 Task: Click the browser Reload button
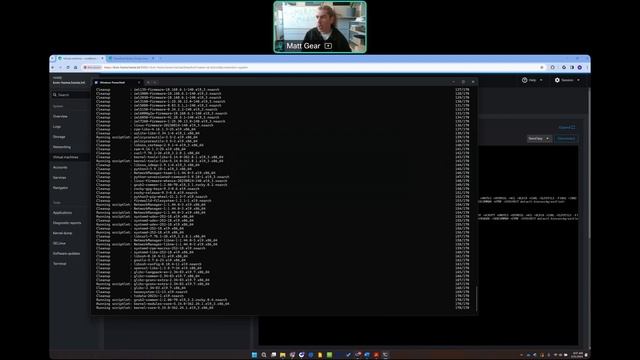68,67
